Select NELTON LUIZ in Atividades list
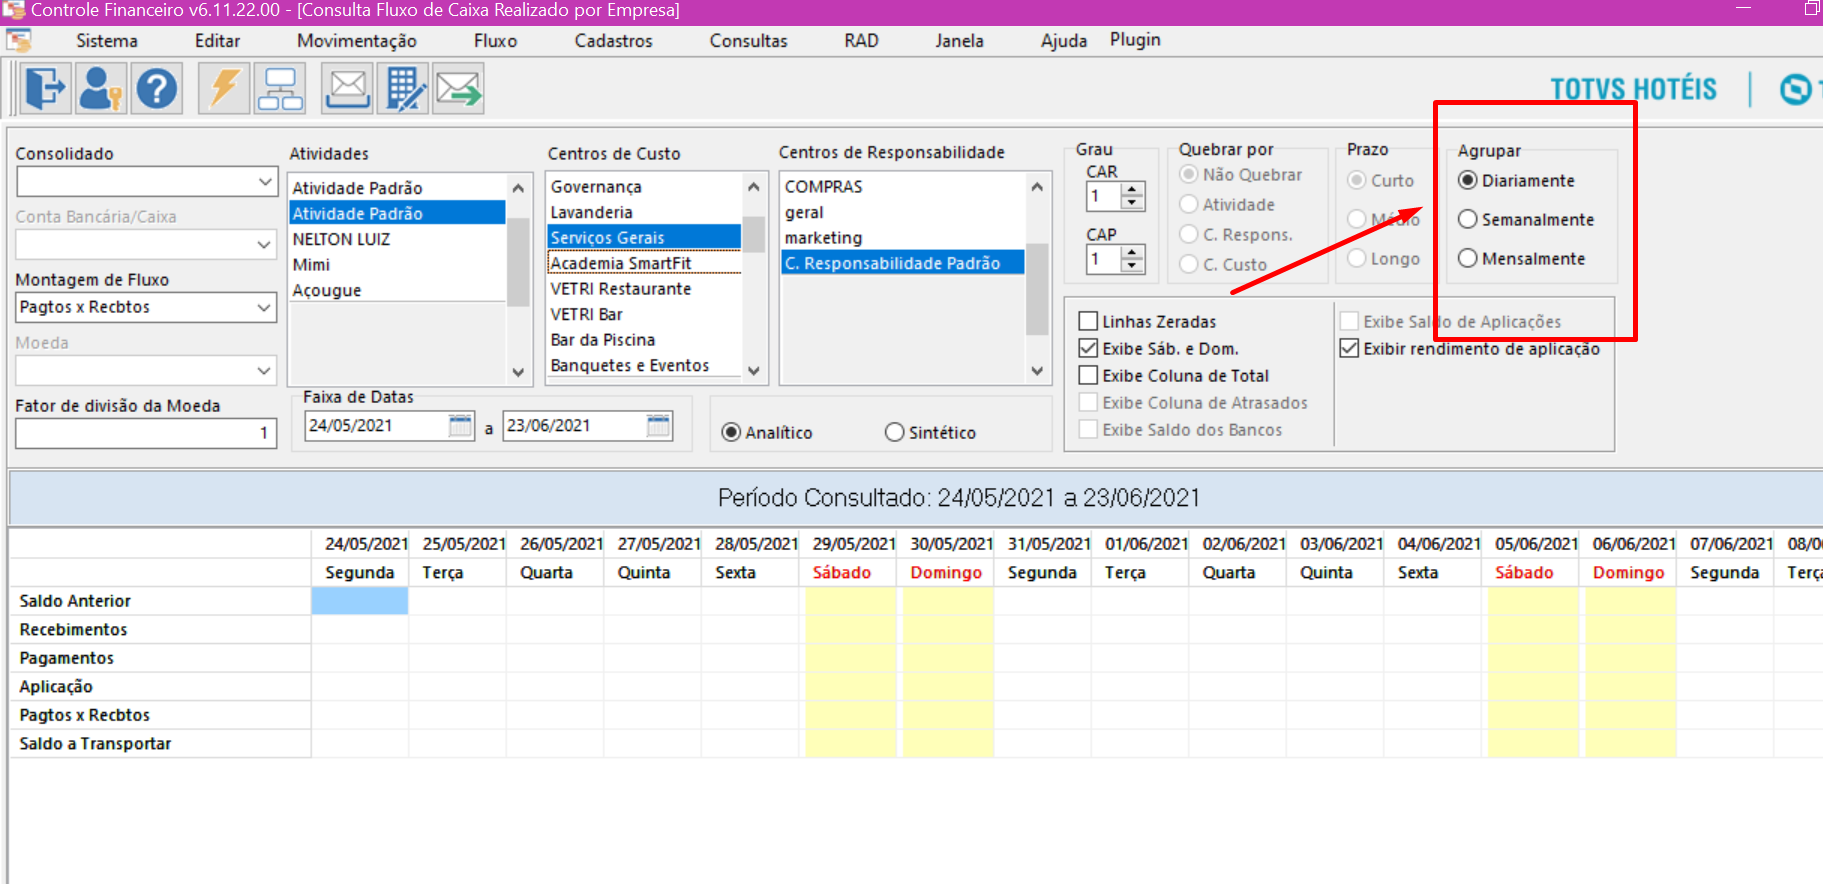1823x884 pixels. (x=397, y=240)
